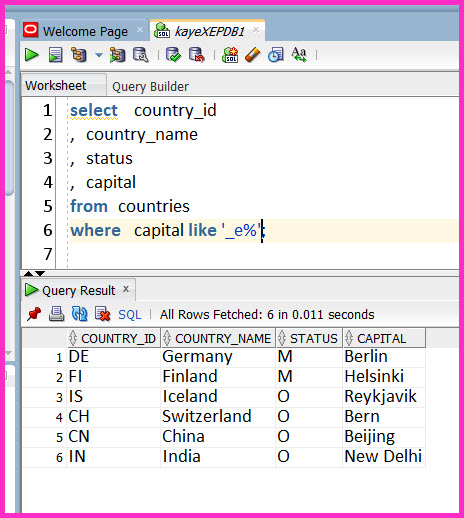Open the SQL History clock icon
The image size is (464, 518).
point(276,55)
